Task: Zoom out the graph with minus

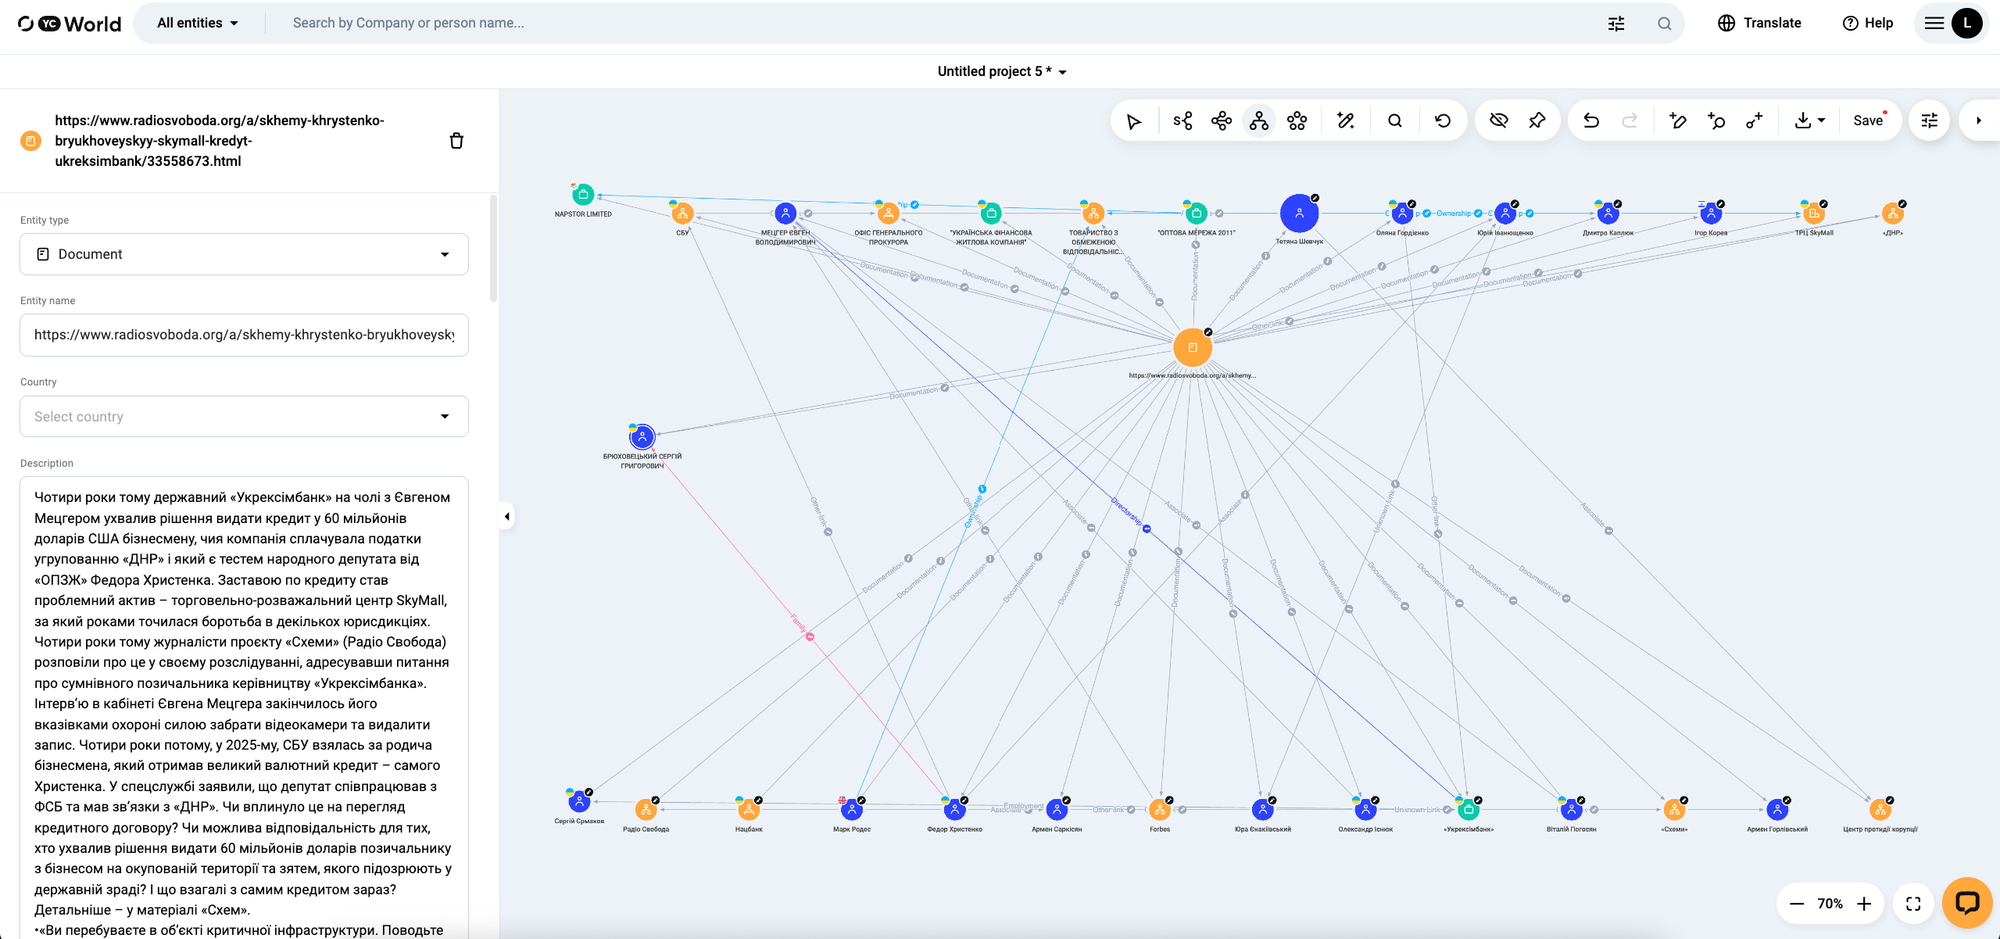Action: point(1797,904)
